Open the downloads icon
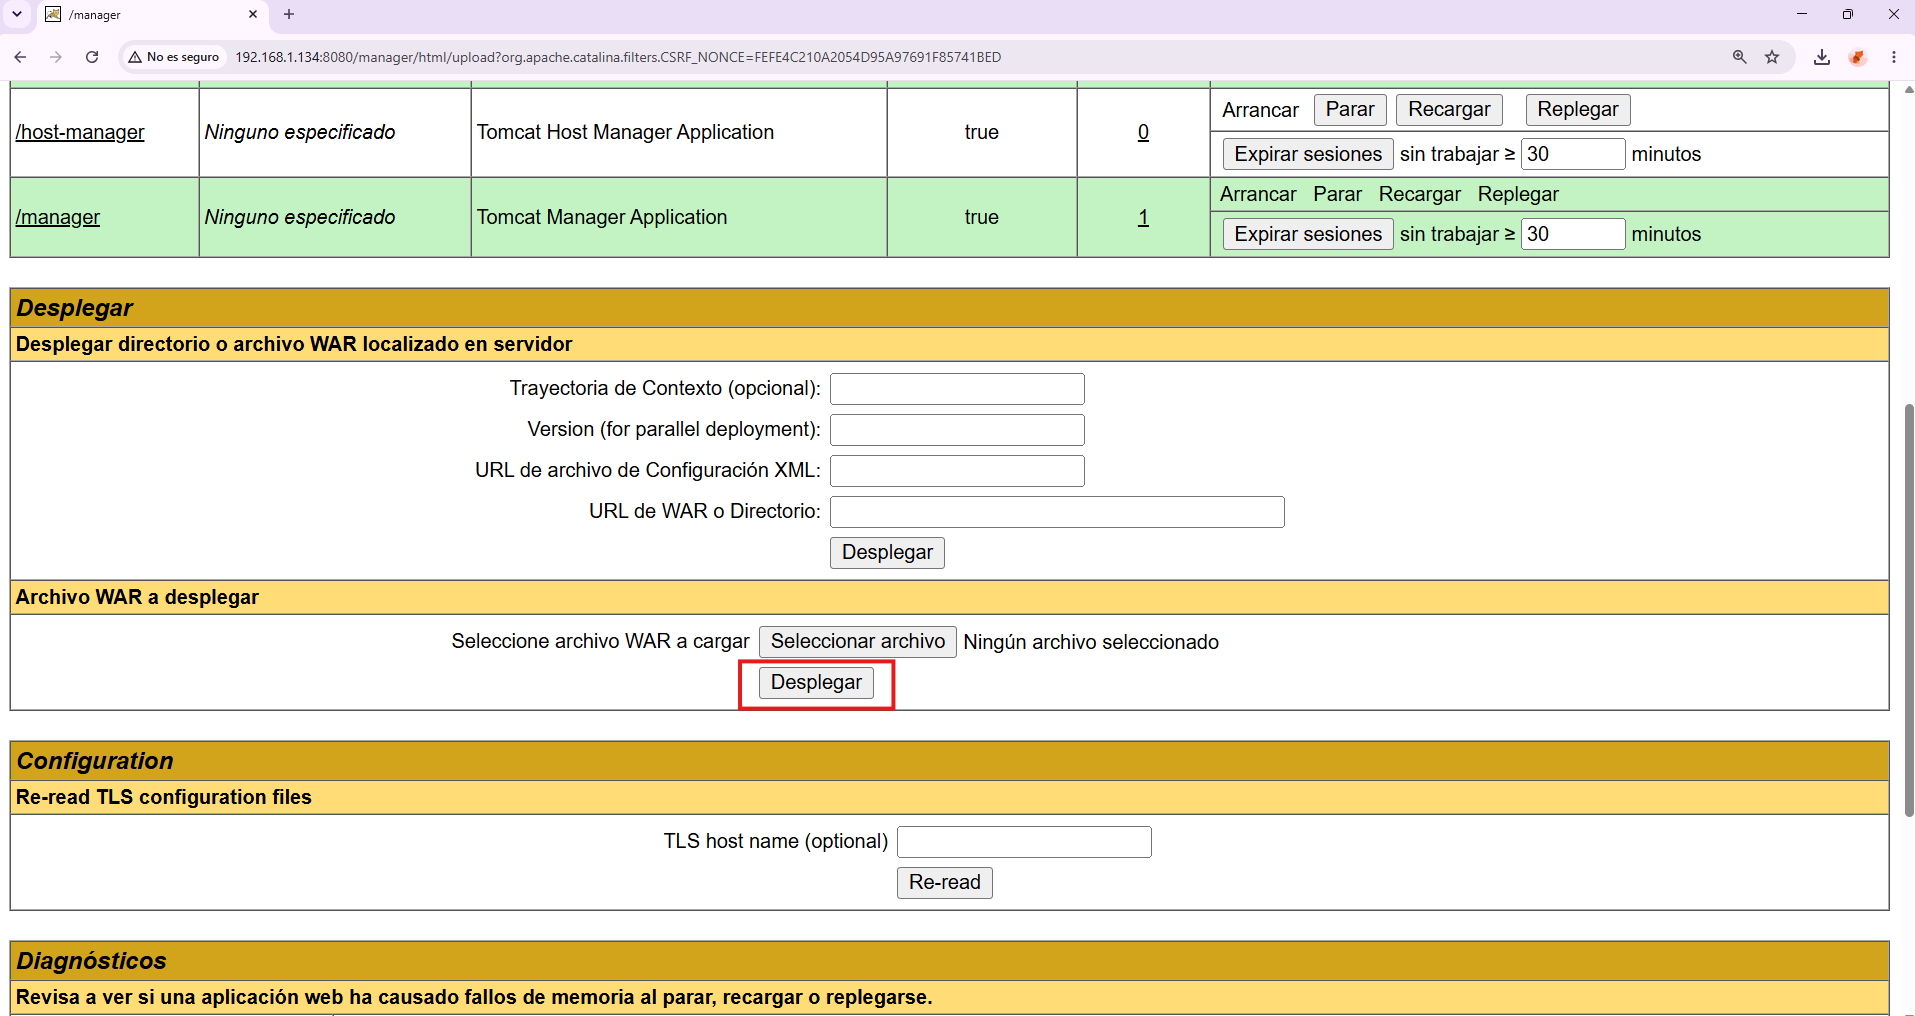The width and height of the screenshot is (1915, 1016). (1822, 57)
